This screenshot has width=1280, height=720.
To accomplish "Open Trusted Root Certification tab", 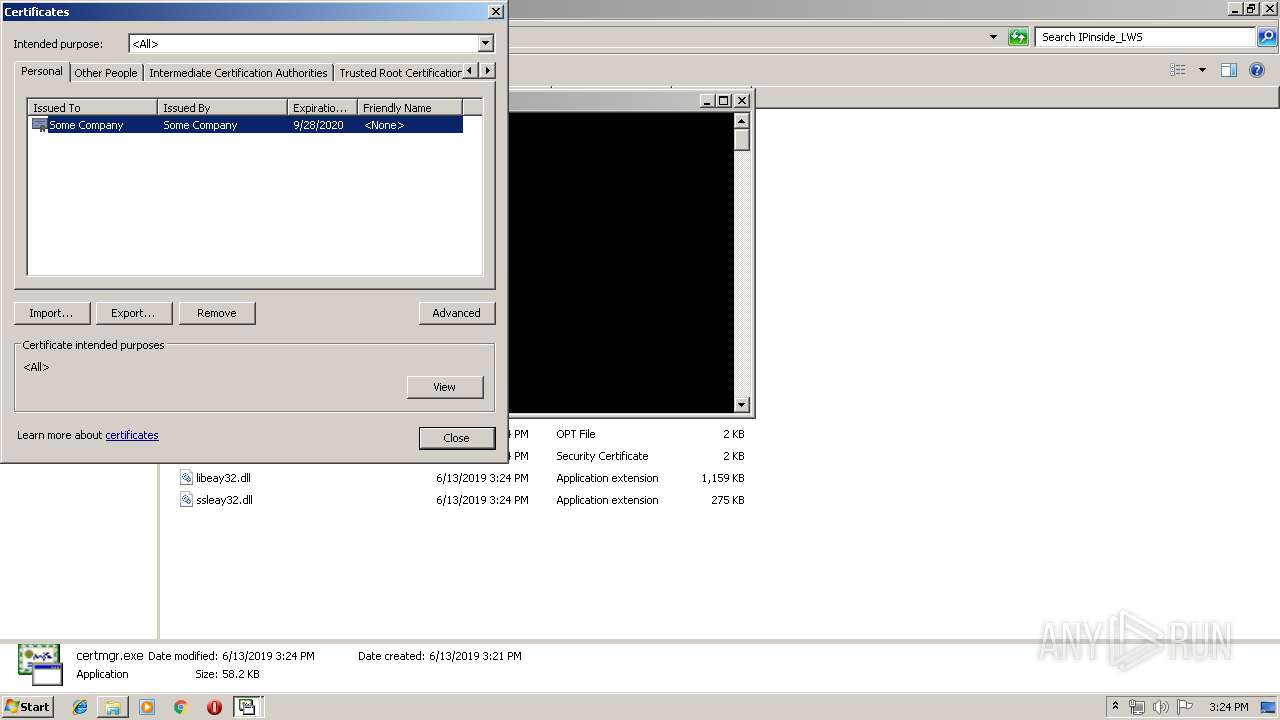I will click(x=399, y=73).
